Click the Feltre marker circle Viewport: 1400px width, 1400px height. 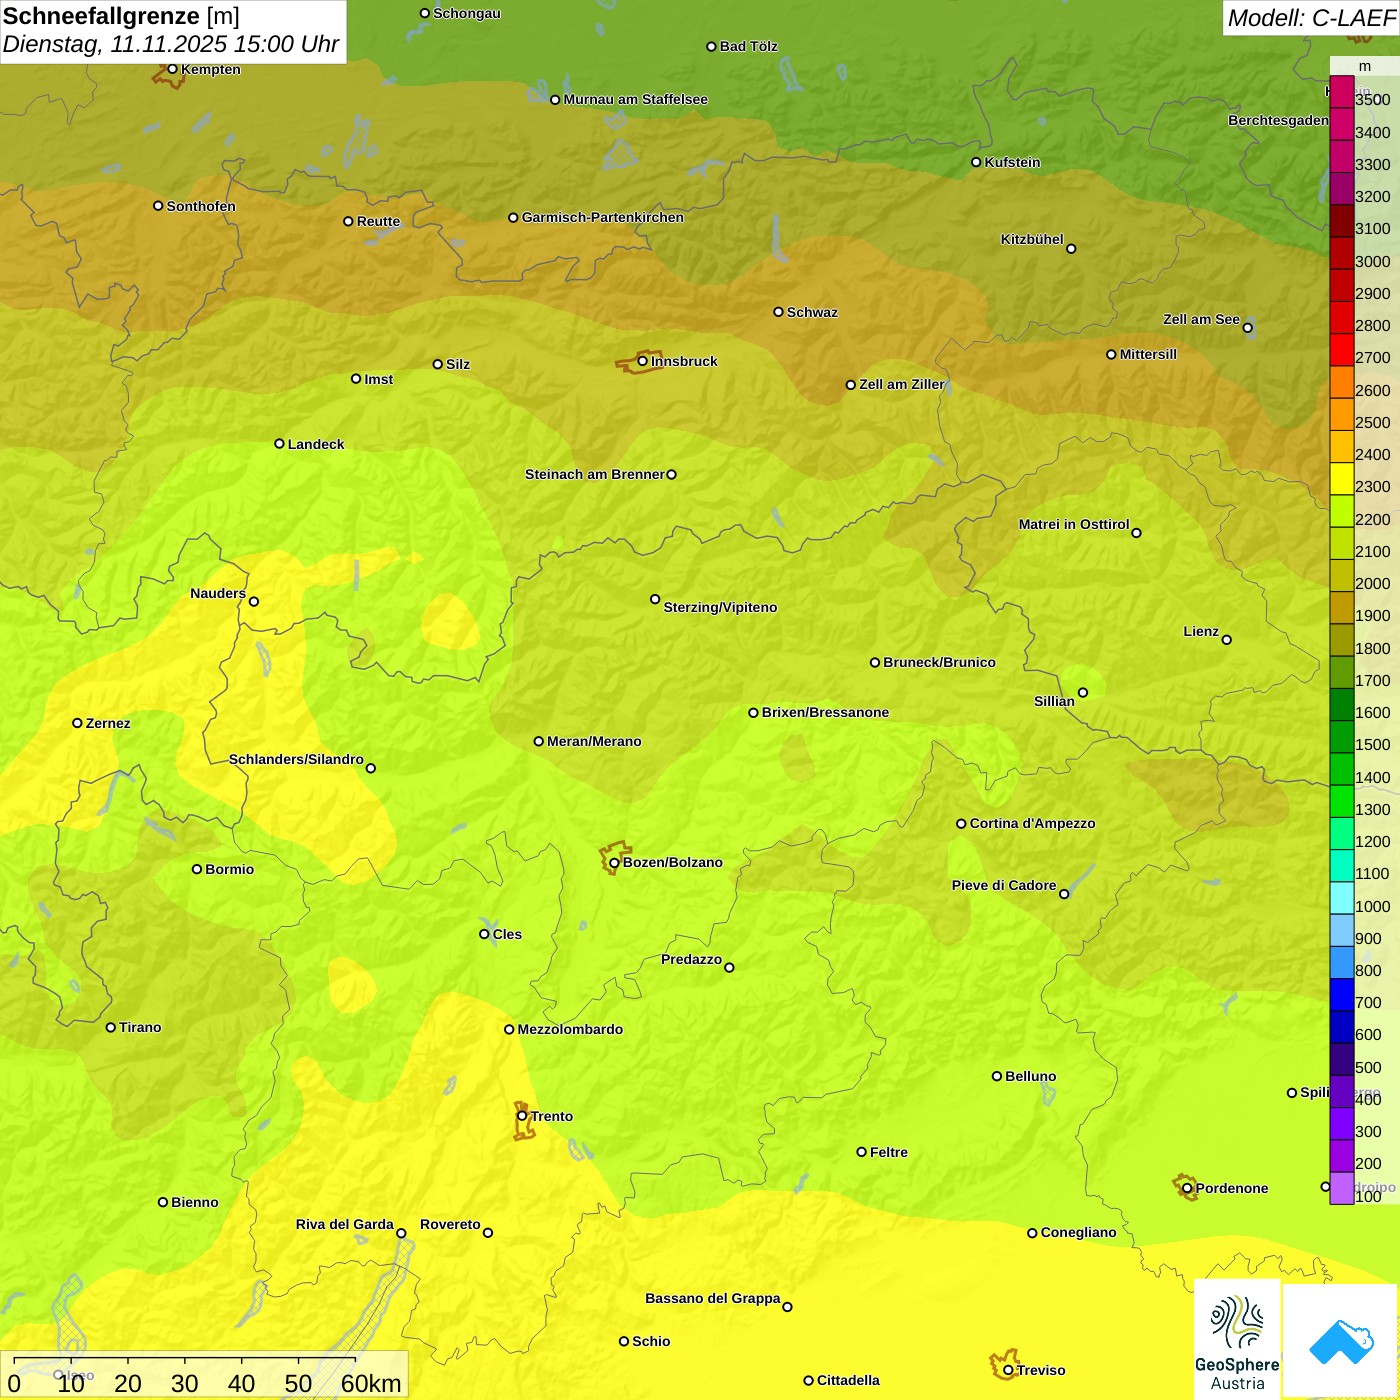pyautogui.click(x=861, y=1152)
